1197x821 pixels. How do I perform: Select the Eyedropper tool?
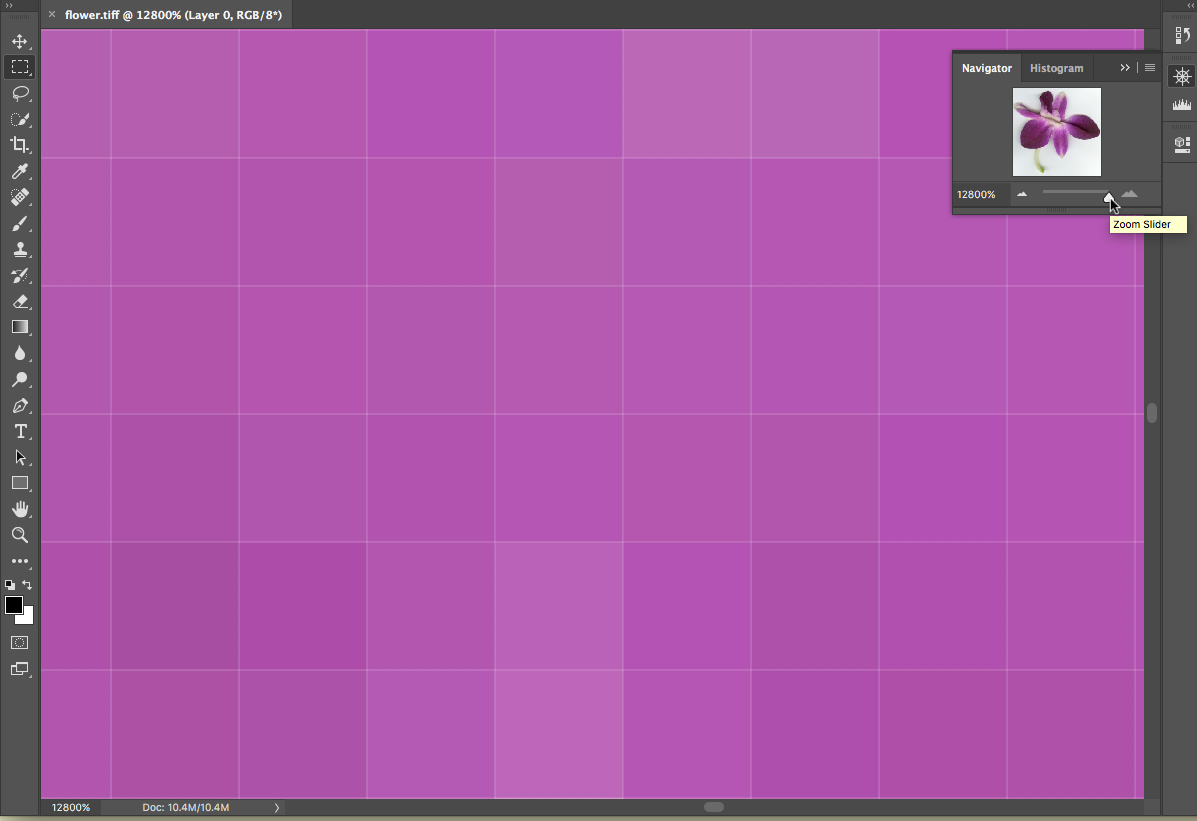pos(19,171)
